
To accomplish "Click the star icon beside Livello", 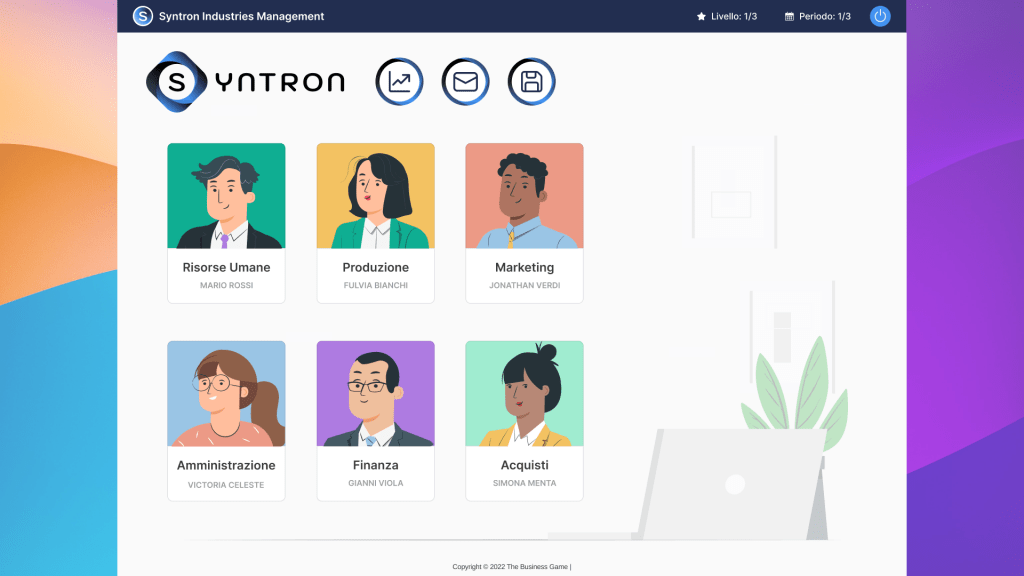I will [x=701, y=16].
